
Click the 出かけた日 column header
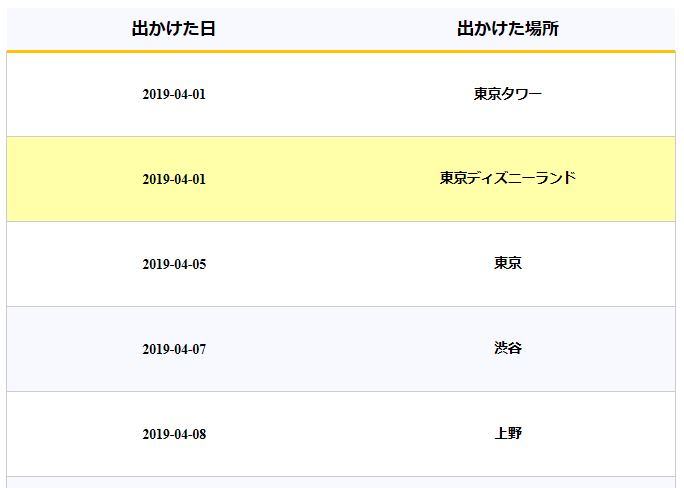tap(174, 29)
